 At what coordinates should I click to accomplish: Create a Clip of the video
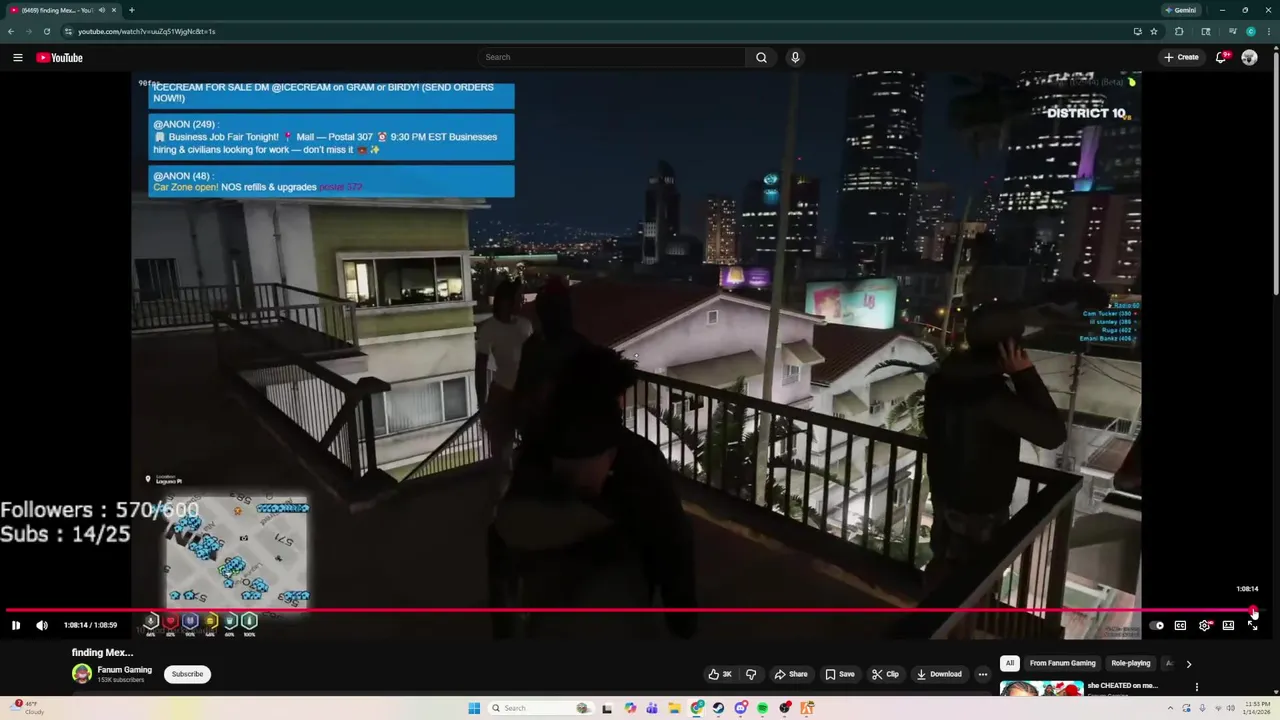pyautogui.click(x=885, y=674)
